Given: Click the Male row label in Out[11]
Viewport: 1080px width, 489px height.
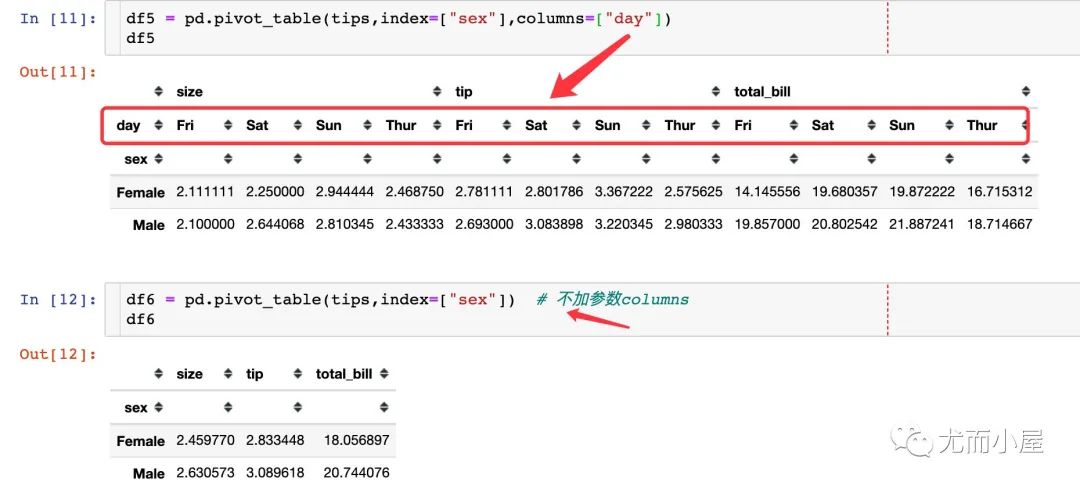Looking at the screenshot, I should pyautogui.click(x=149, y=225).
